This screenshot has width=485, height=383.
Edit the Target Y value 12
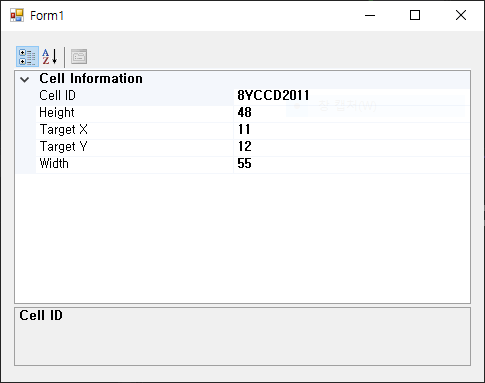click(352, 147)
